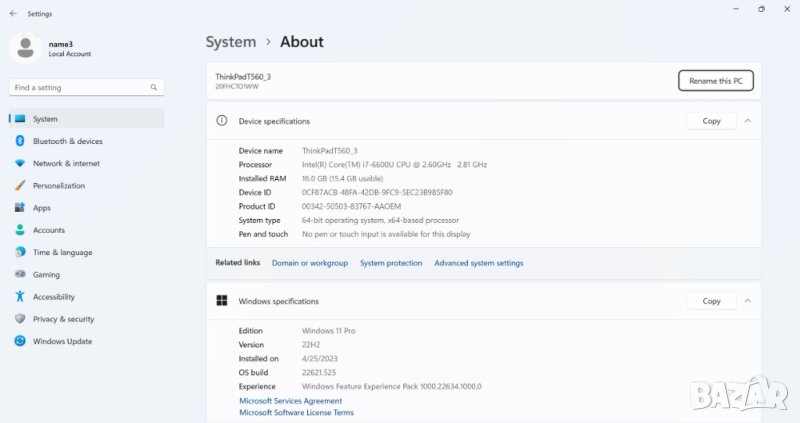
Task: Open Accounts settings
Action: pos(49,230)
